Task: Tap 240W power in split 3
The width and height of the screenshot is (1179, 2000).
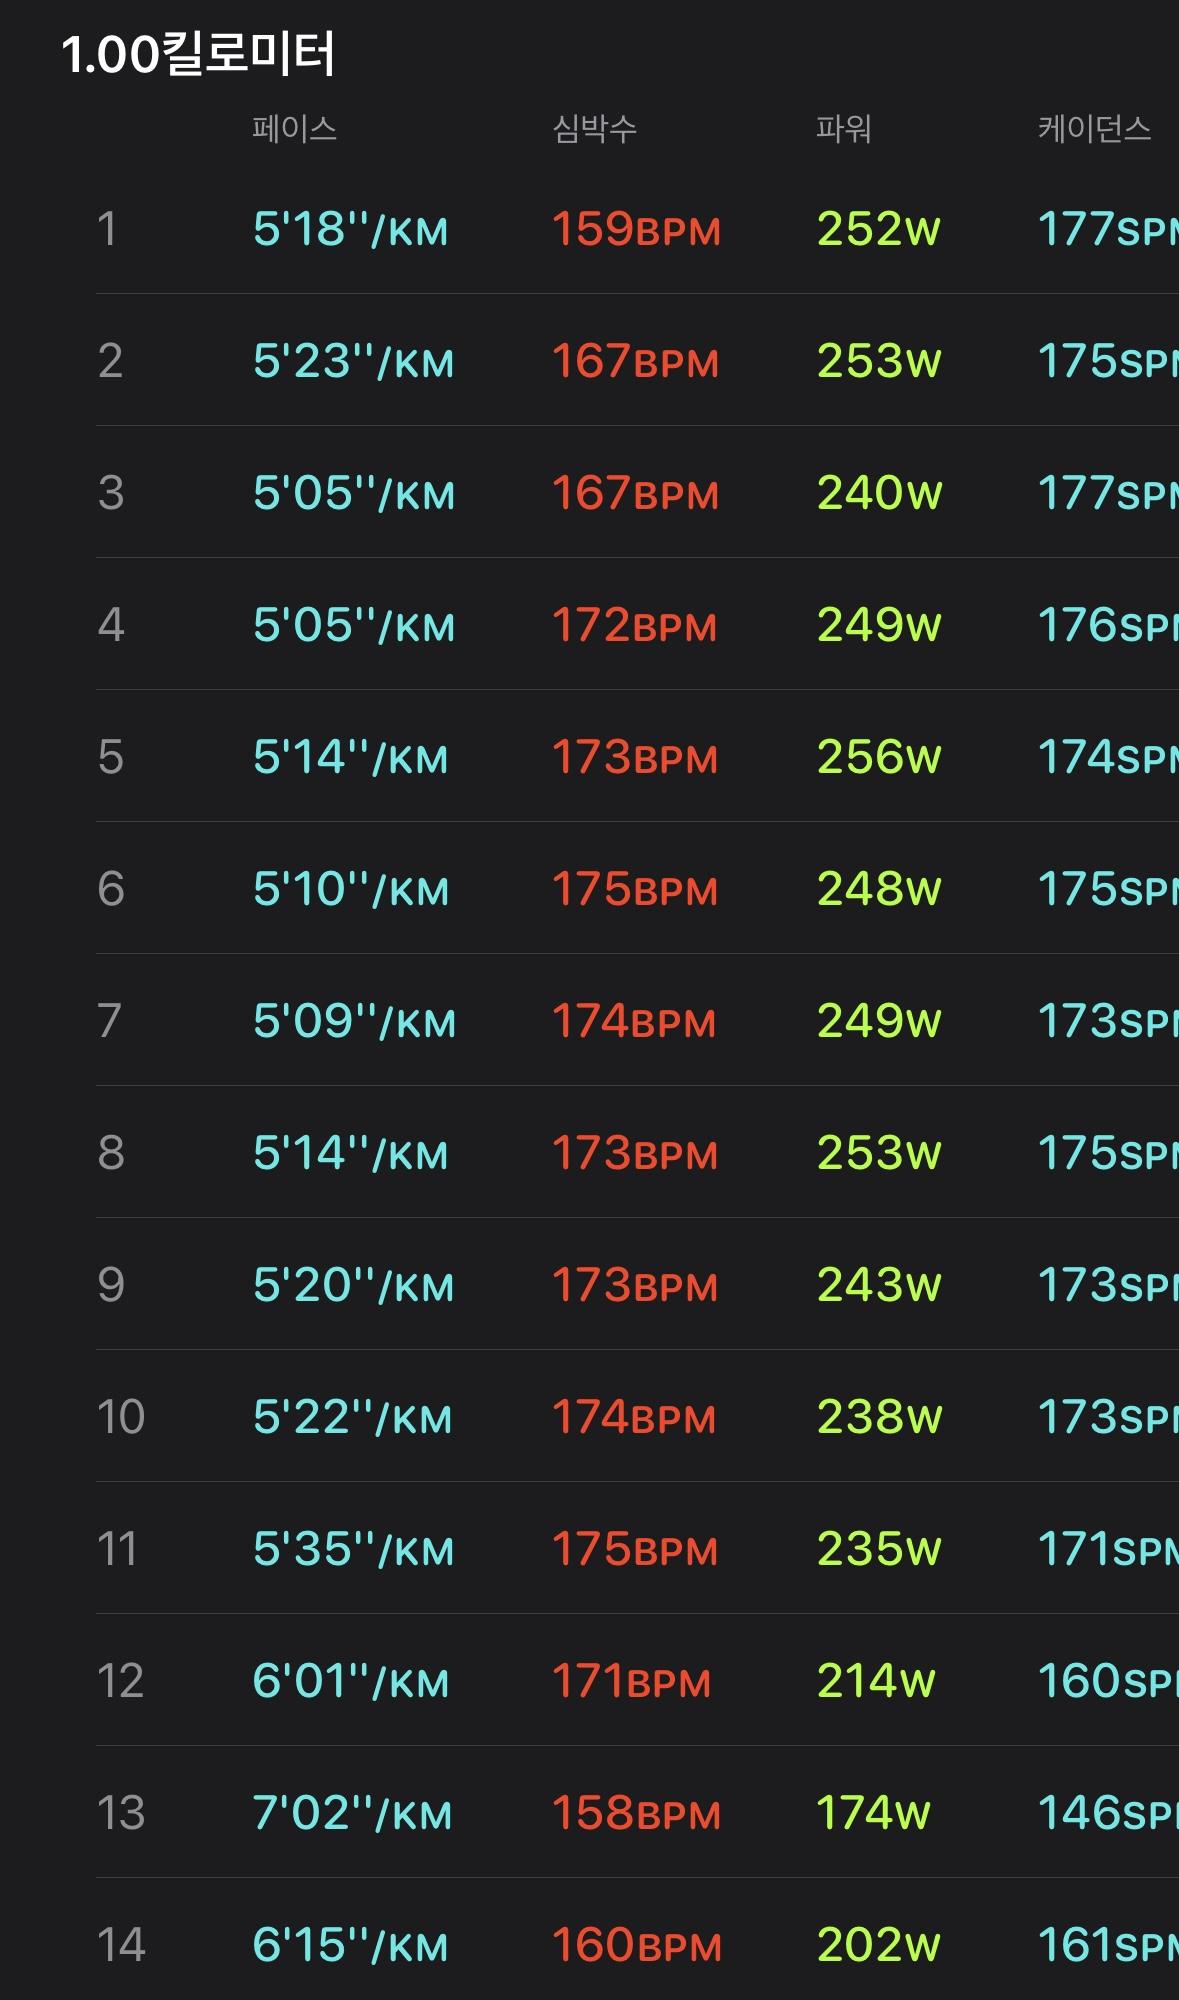Action: (x=879, y=494)
